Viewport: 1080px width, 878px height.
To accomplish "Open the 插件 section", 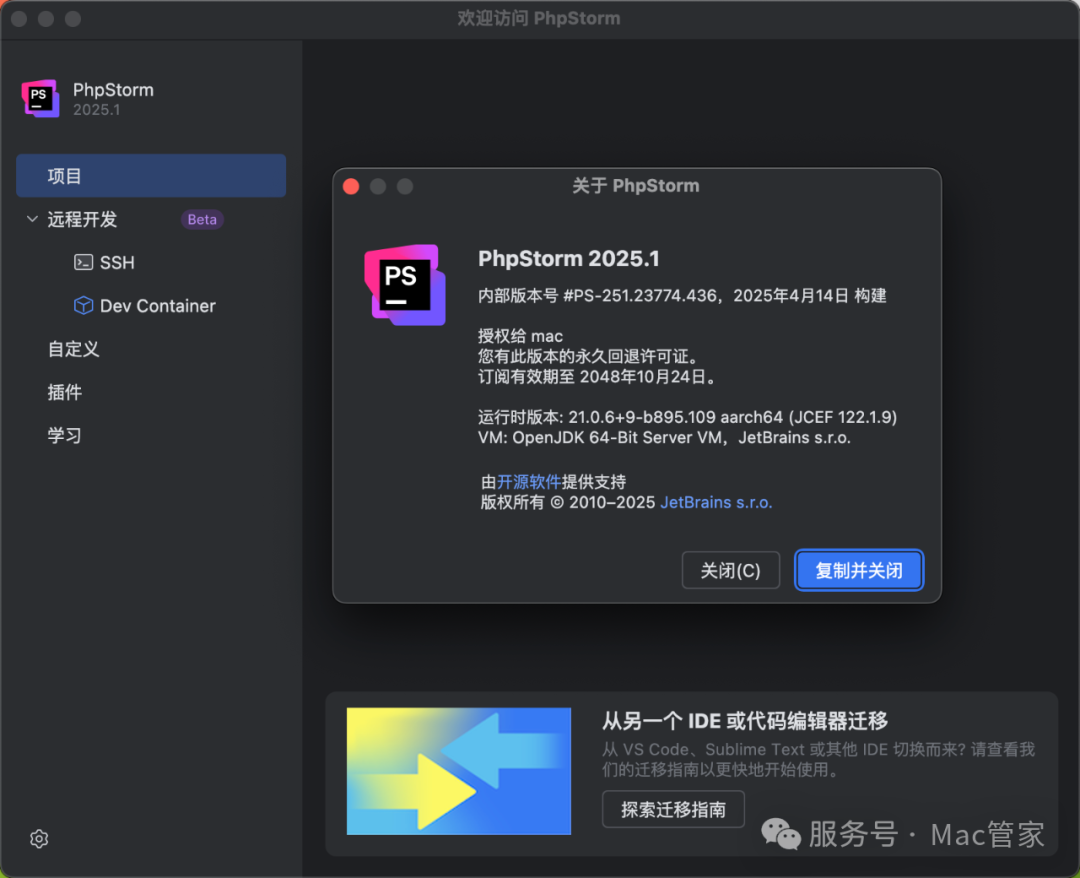I will [x=64, y=392].
